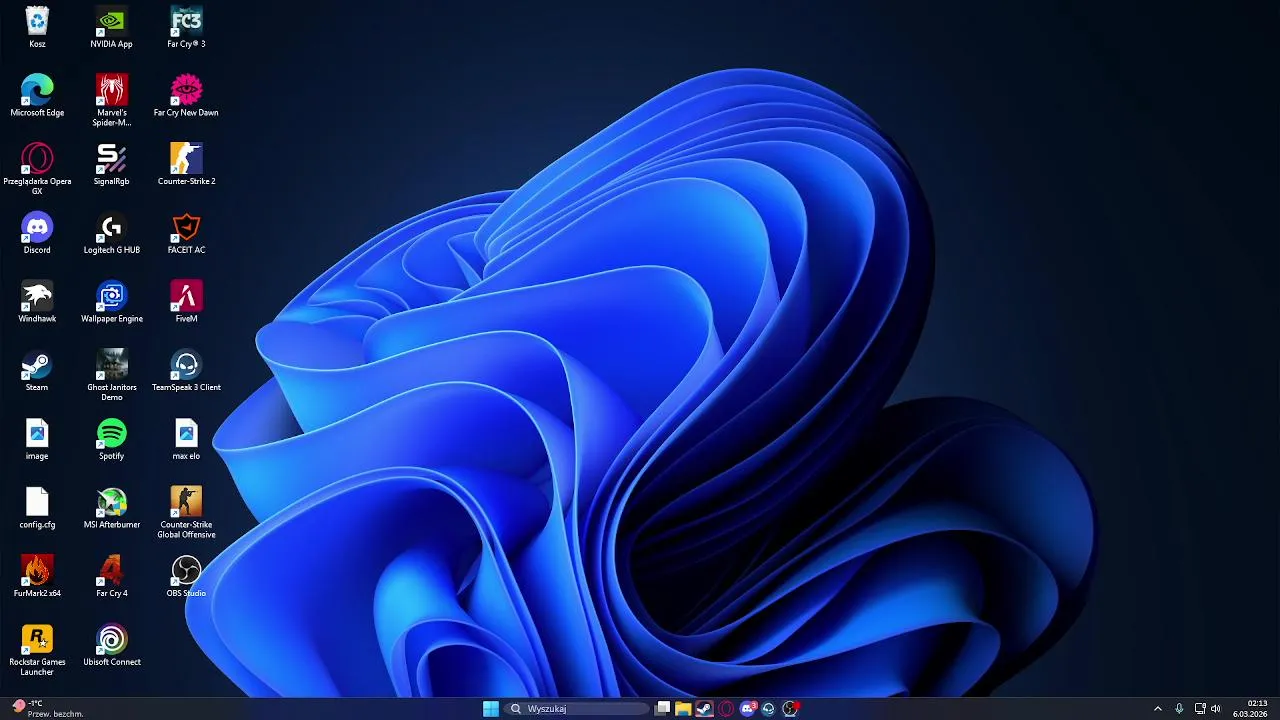This screenshot has width=1280, height=720.
Task: Select the Microsoft Edge desktop shortcut
Action: pyautogui.click(x=37, y=96)
